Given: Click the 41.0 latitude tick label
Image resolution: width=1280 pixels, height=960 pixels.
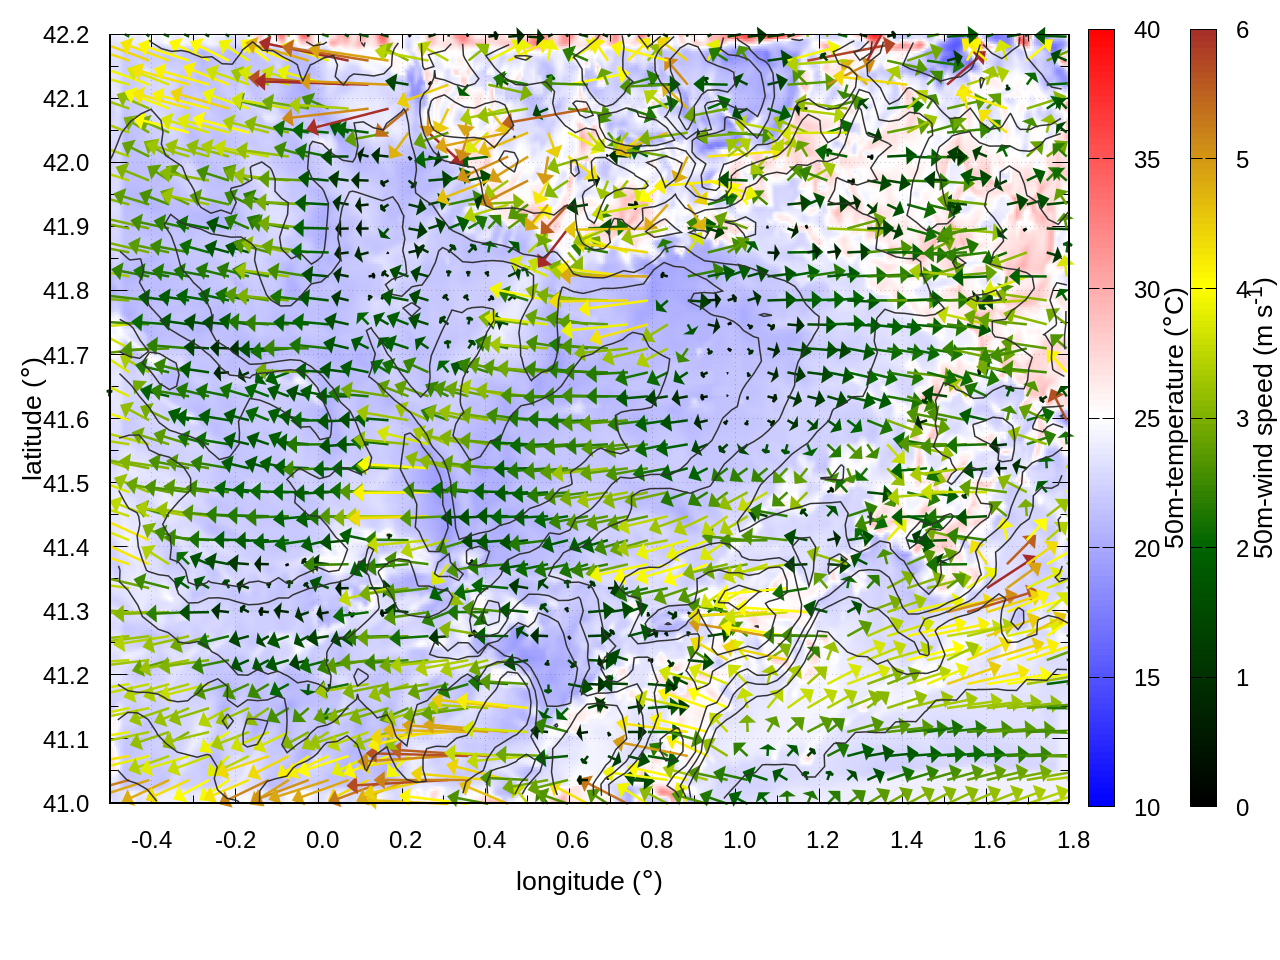Looking at the screenshot, I should (66, 804).
